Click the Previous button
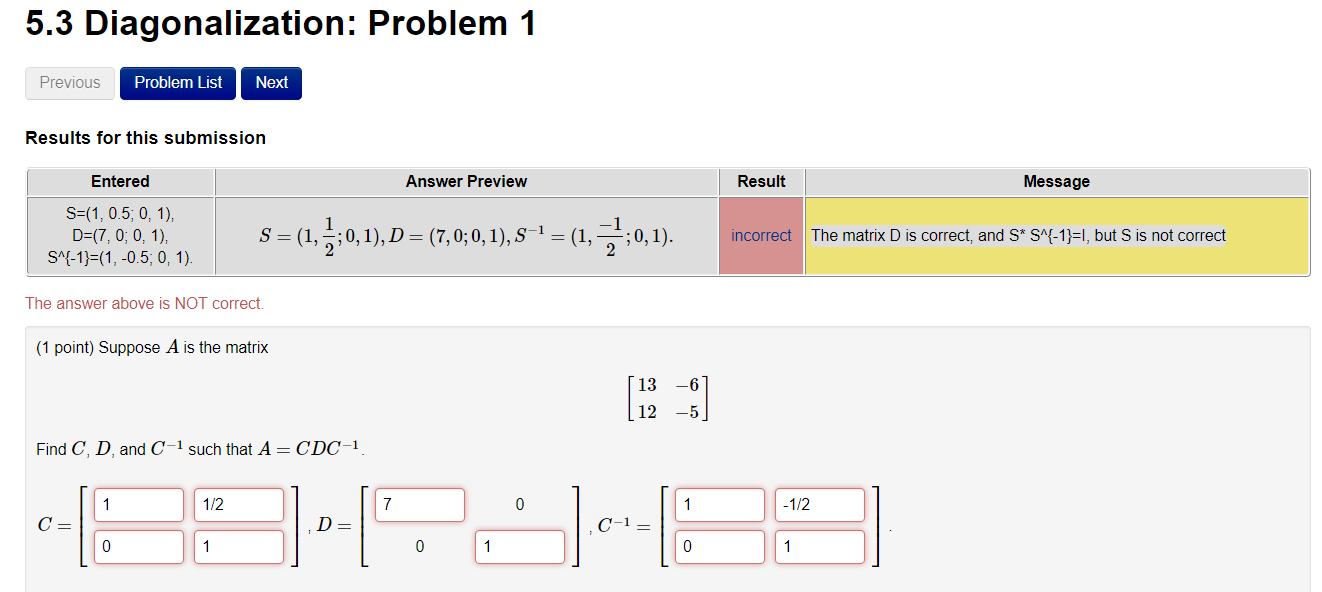1322x592 pixels. click(x=70, y=83)
